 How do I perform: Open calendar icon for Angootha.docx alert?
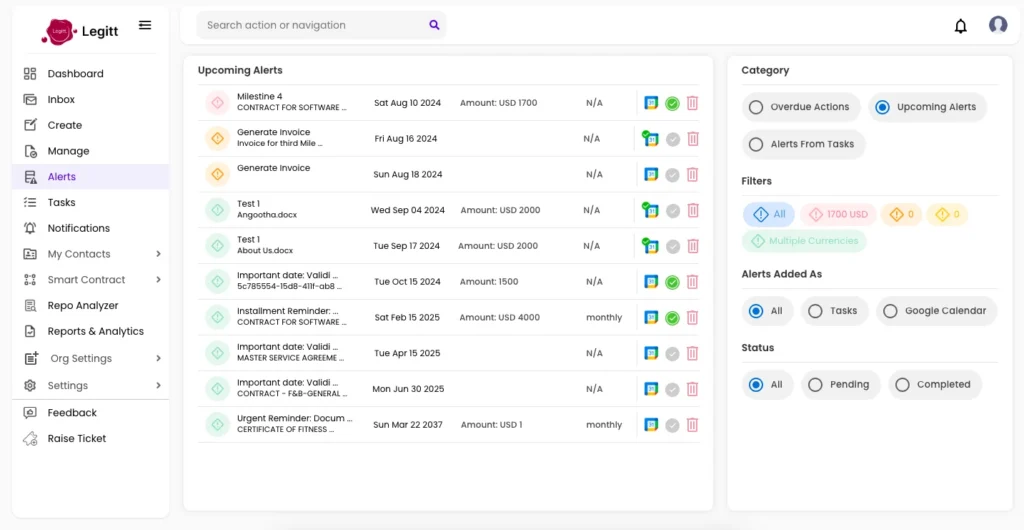650,210
